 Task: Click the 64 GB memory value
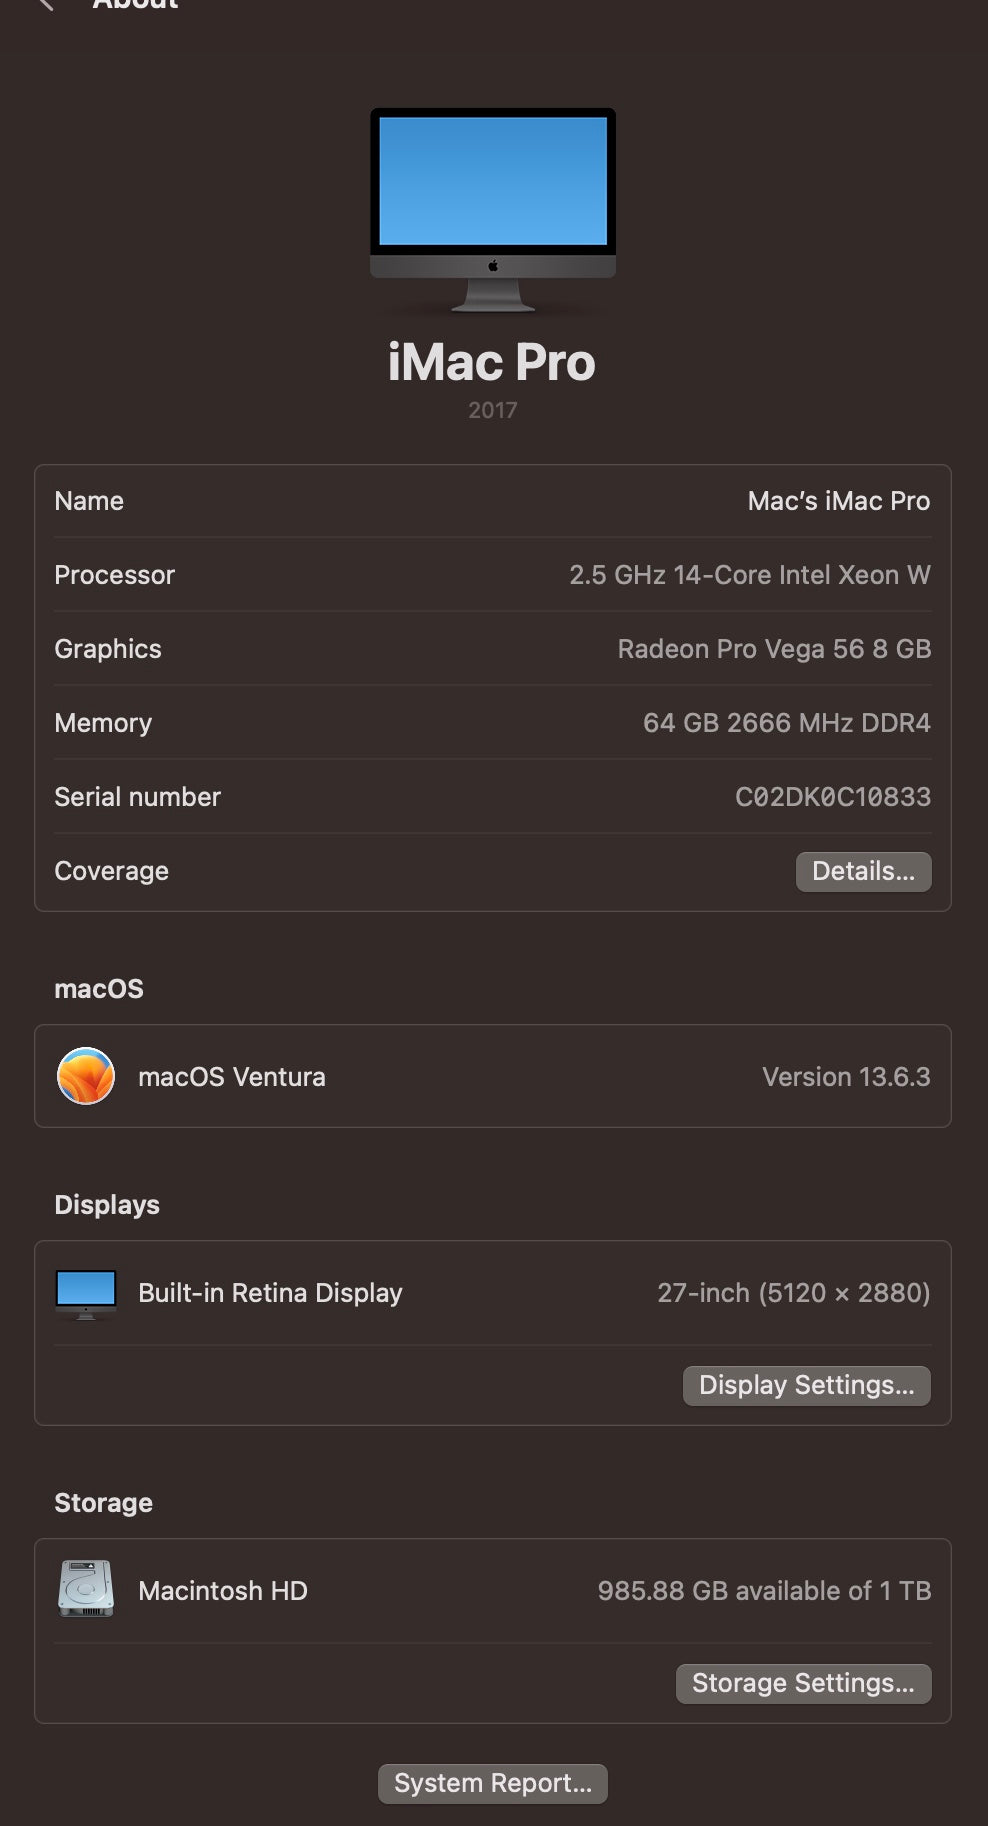coord(786,723)
